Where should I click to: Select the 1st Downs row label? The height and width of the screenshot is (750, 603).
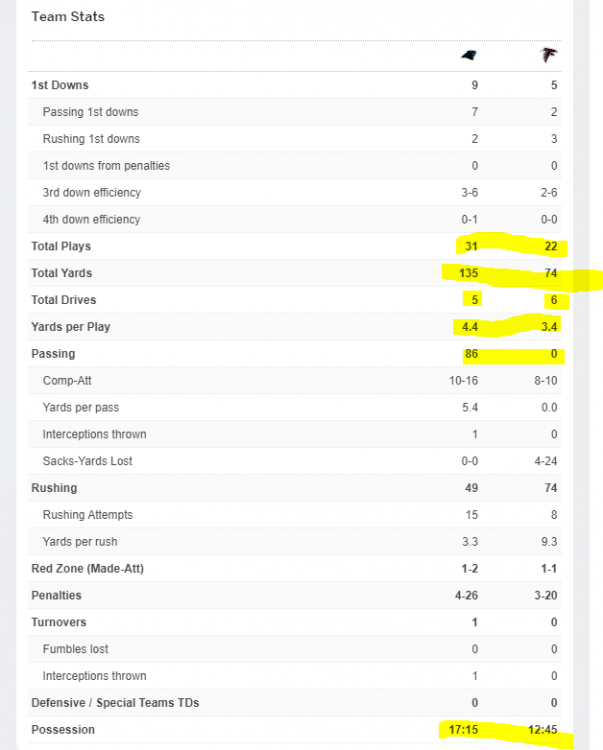pyautogui.click(x=60, y=85)
